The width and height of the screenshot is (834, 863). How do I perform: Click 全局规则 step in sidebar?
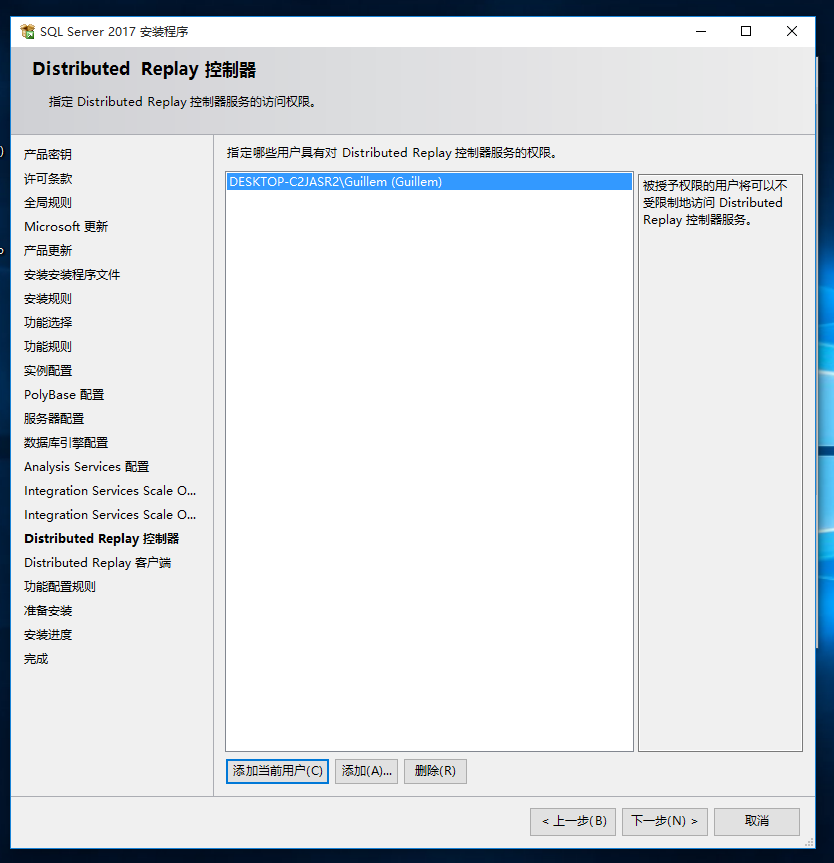point(48,203)
